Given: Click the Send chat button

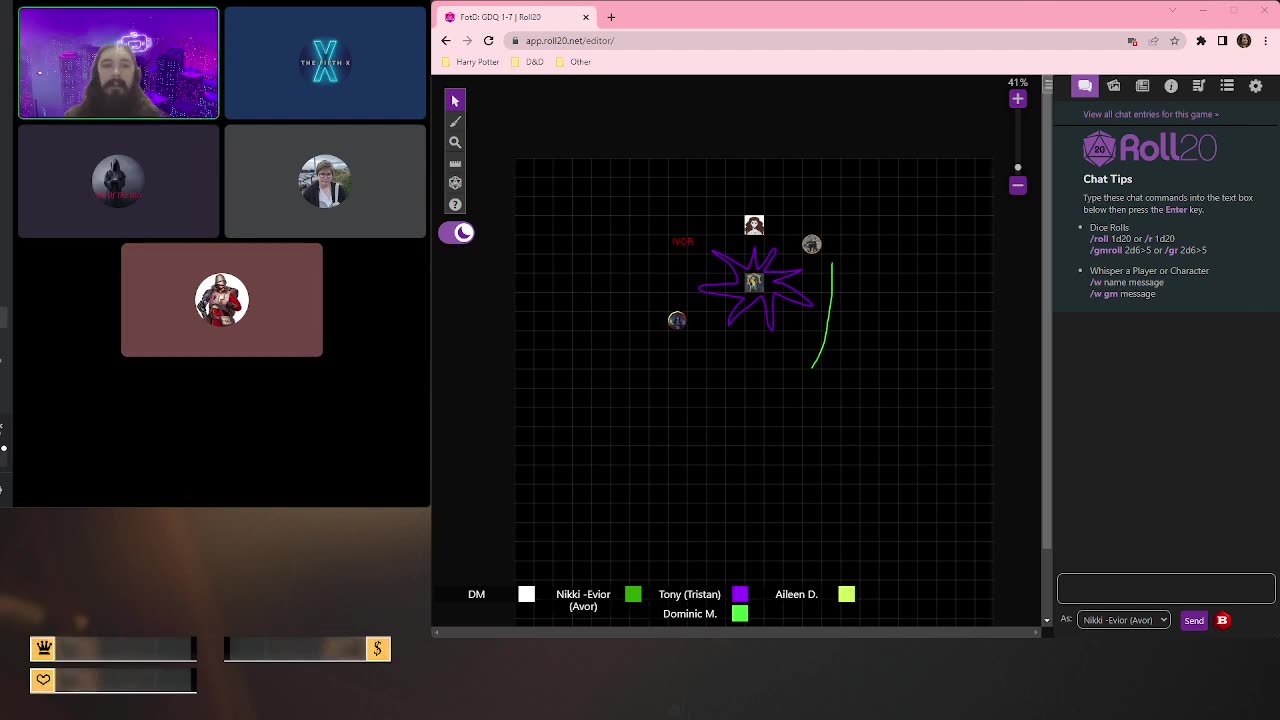Looking at the screenshot, I should 1194,621.
